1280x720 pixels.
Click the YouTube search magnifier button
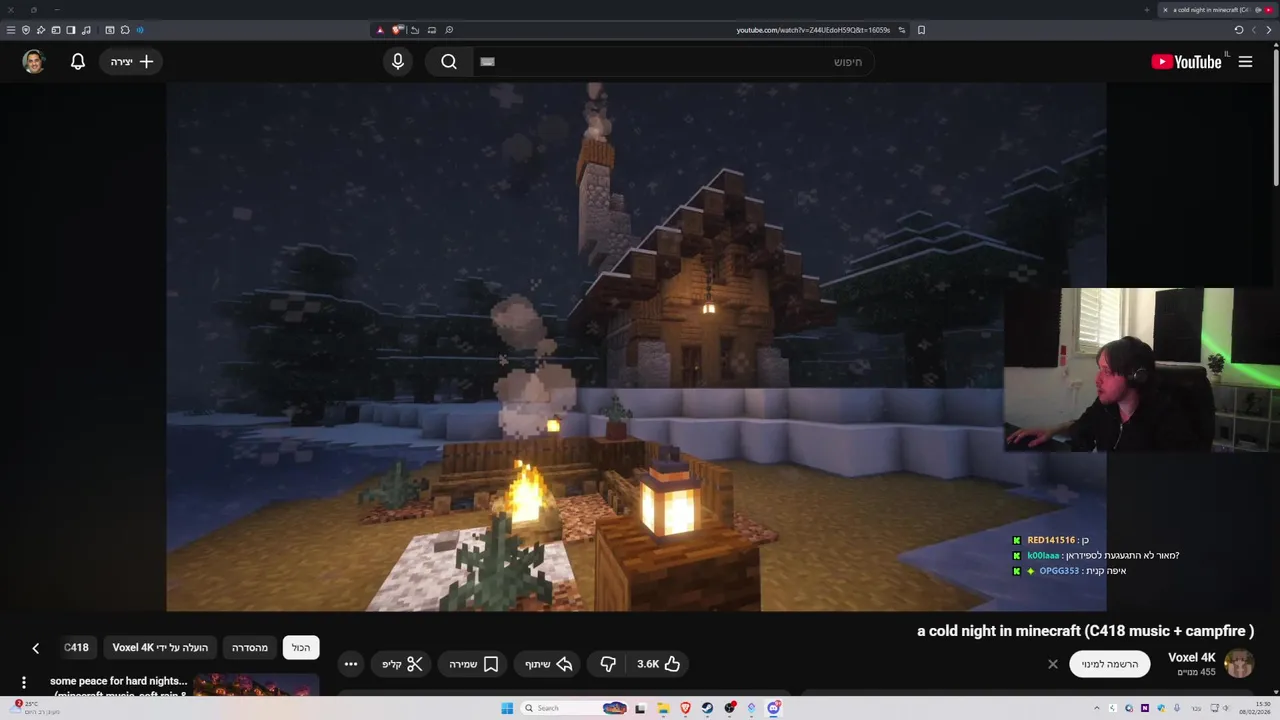(x=449, y=62)
